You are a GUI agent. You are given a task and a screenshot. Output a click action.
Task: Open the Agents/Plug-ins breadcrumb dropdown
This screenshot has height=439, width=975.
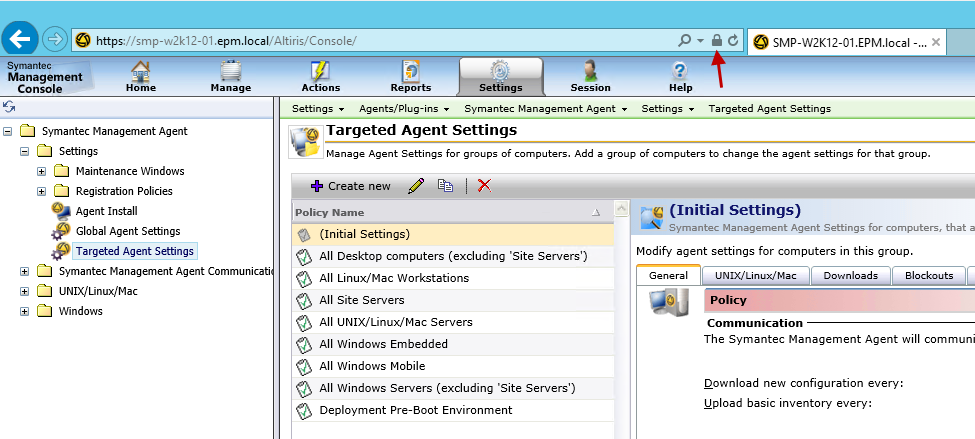pos(404,108)
